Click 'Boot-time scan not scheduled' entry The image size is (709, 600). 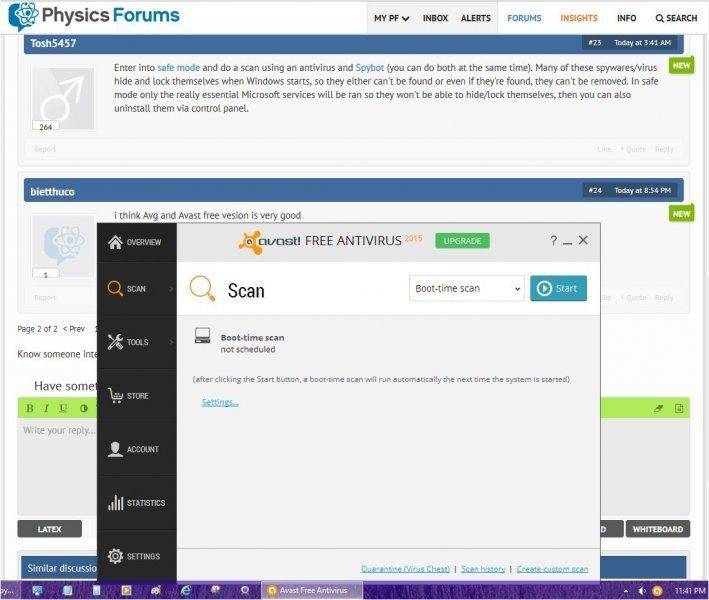coord(240,343)
